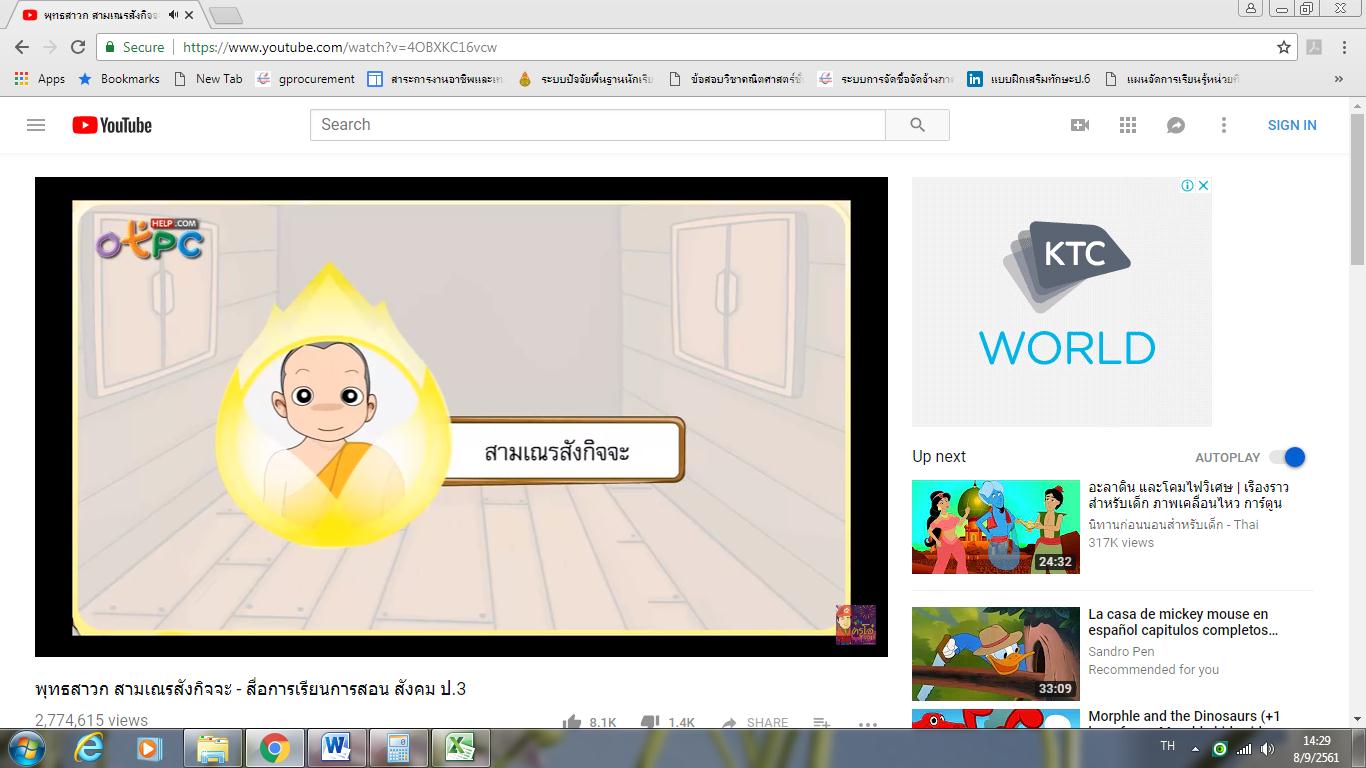Screen dimensions: 1366x768
Task: Click the SHARE button
Action: 755,722
